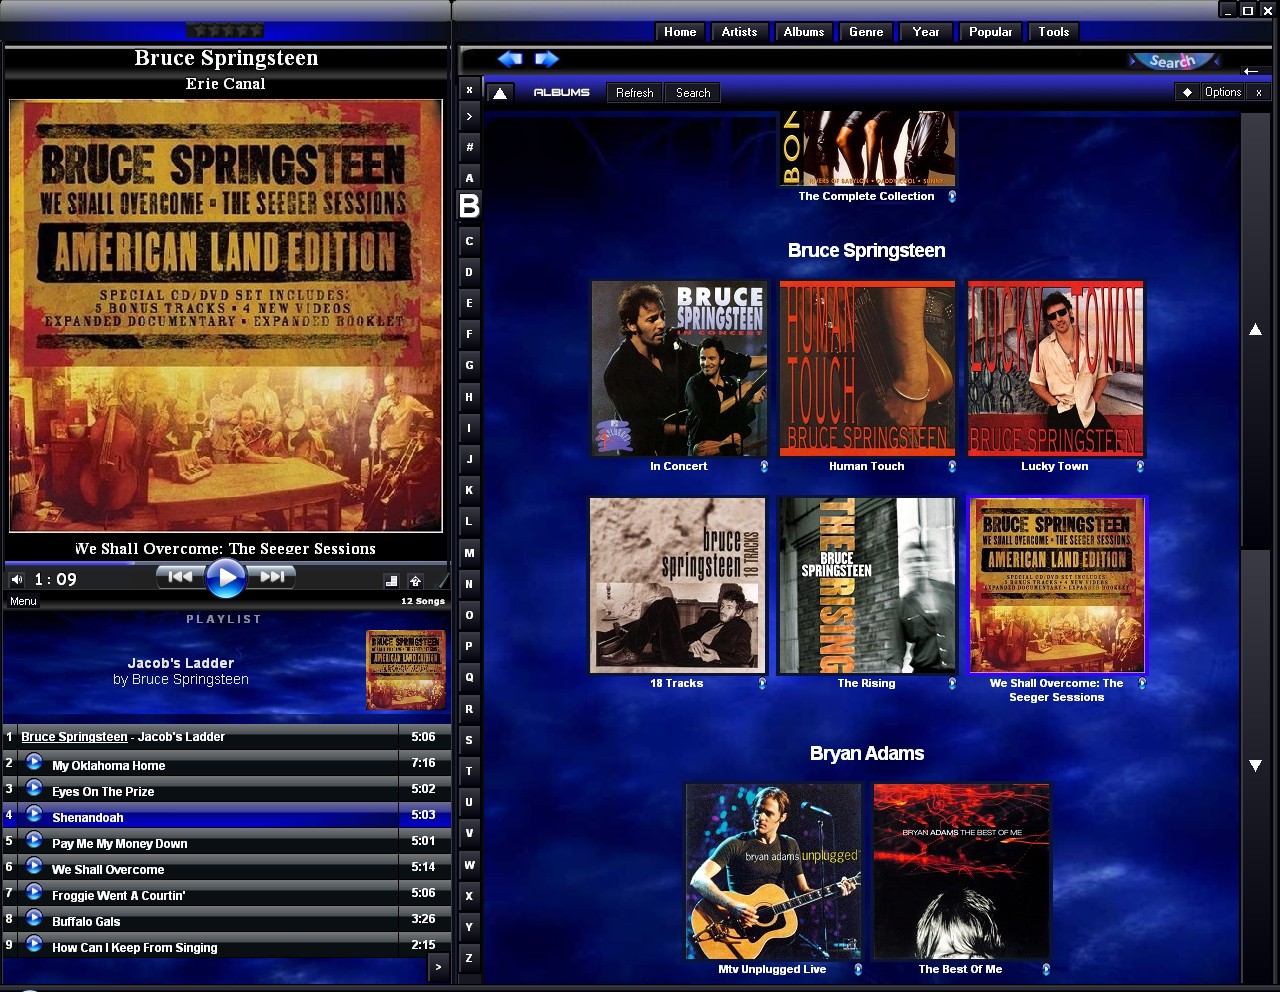Open the Genre tab

[866, 32]
